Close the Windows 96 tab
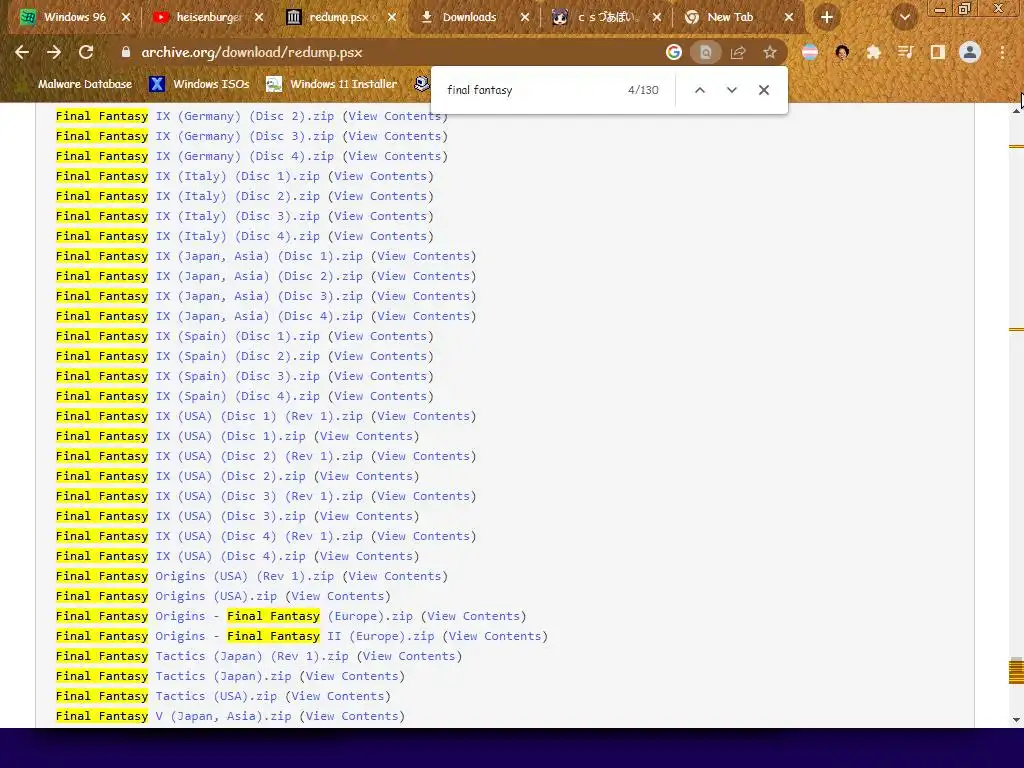The height and width of the screenshot is (768, 1024). tap(126, 18)
